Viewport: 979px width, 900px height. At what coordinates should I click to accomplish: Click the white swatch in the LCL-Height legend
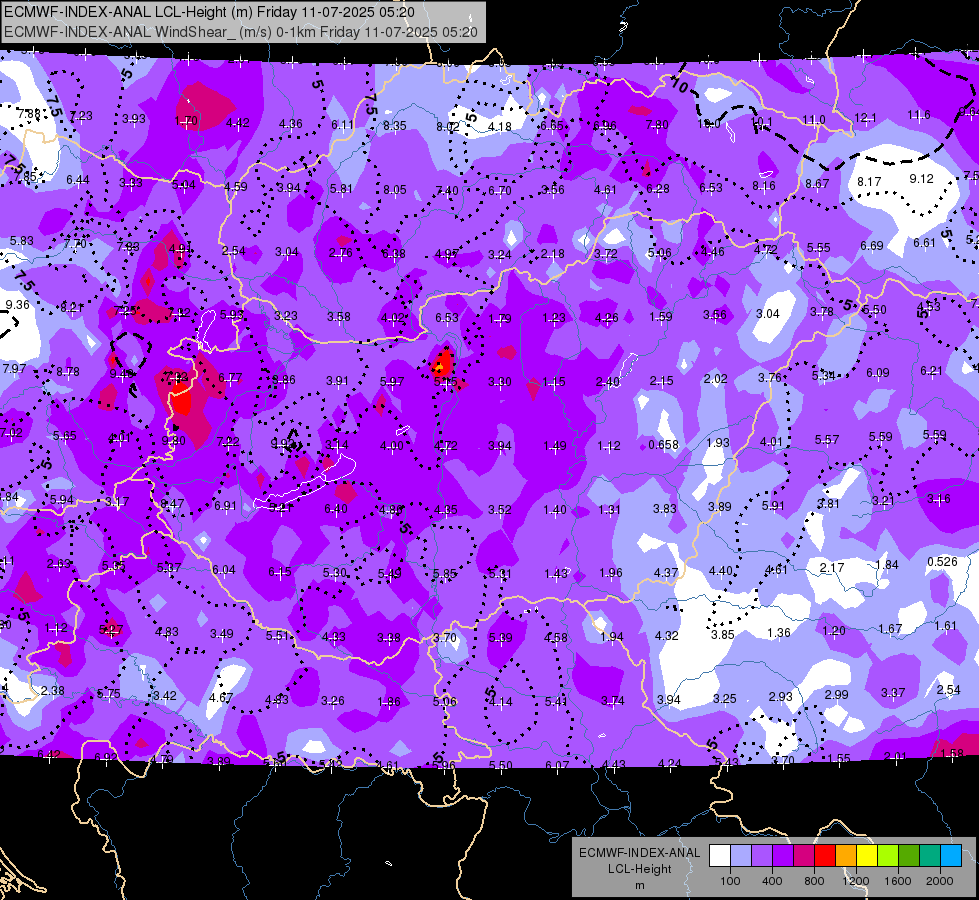click(x=720, y=856)
